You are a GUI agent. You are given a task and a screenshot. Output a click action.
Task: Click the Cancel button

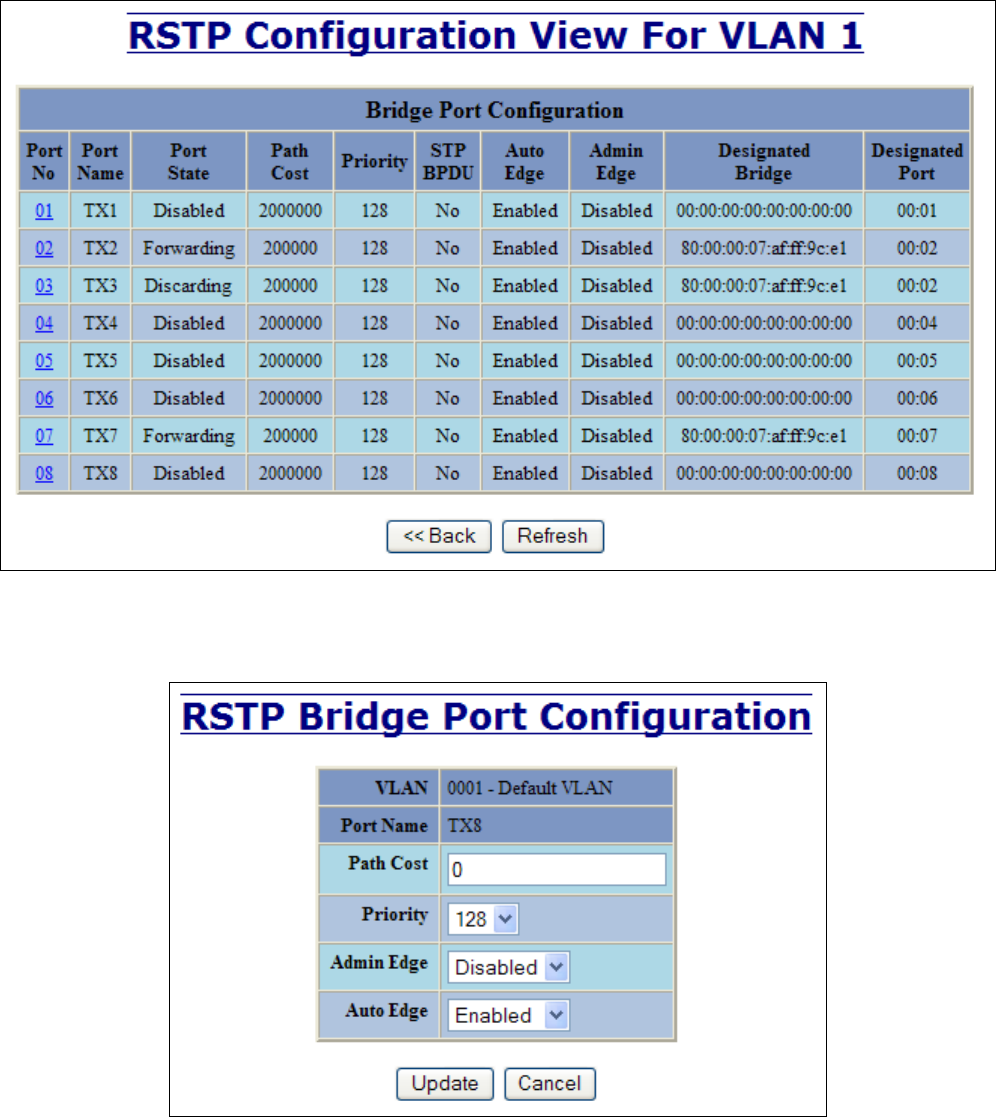(x=549, y=1084)
